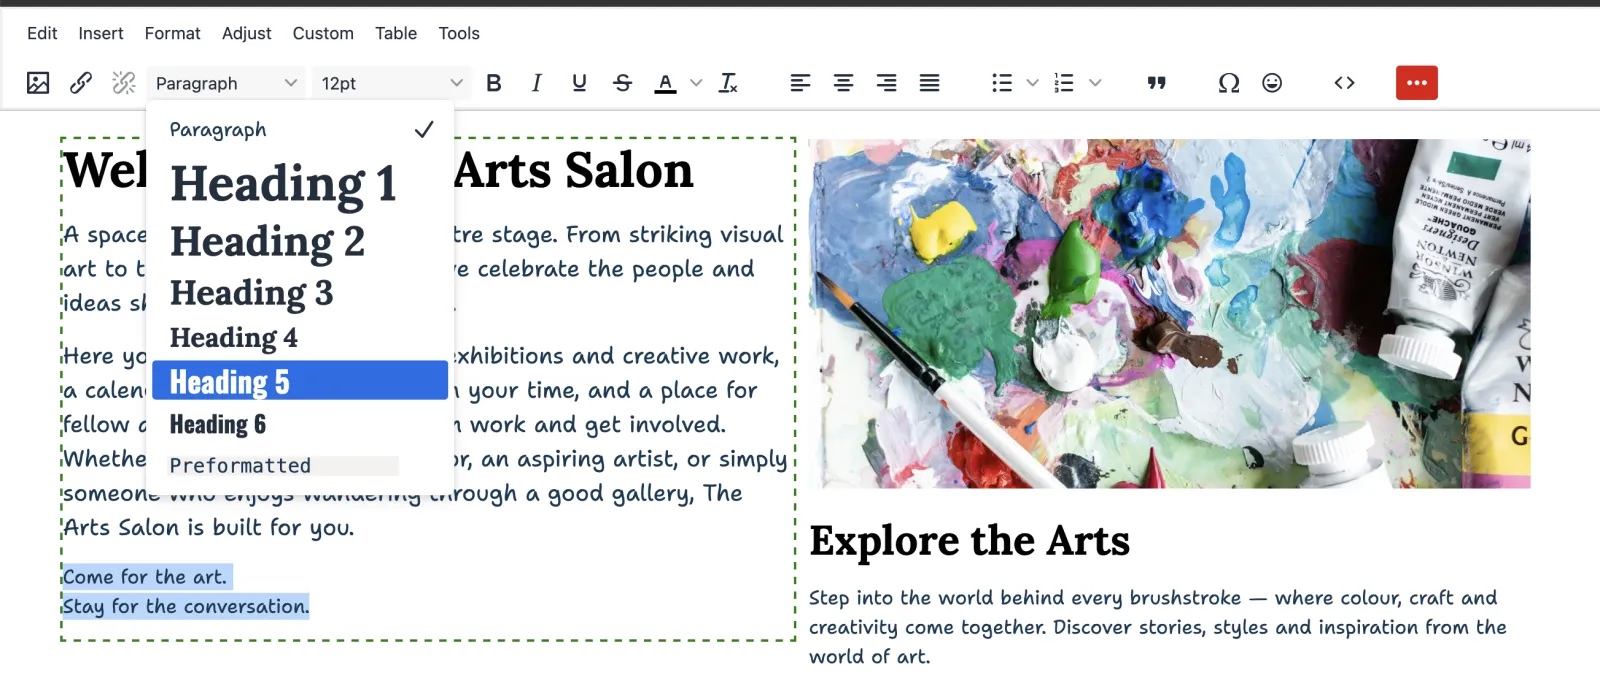Choose Heading 3 from the format list
Screen dimensions: 1600x700
(x=300, y=293)
